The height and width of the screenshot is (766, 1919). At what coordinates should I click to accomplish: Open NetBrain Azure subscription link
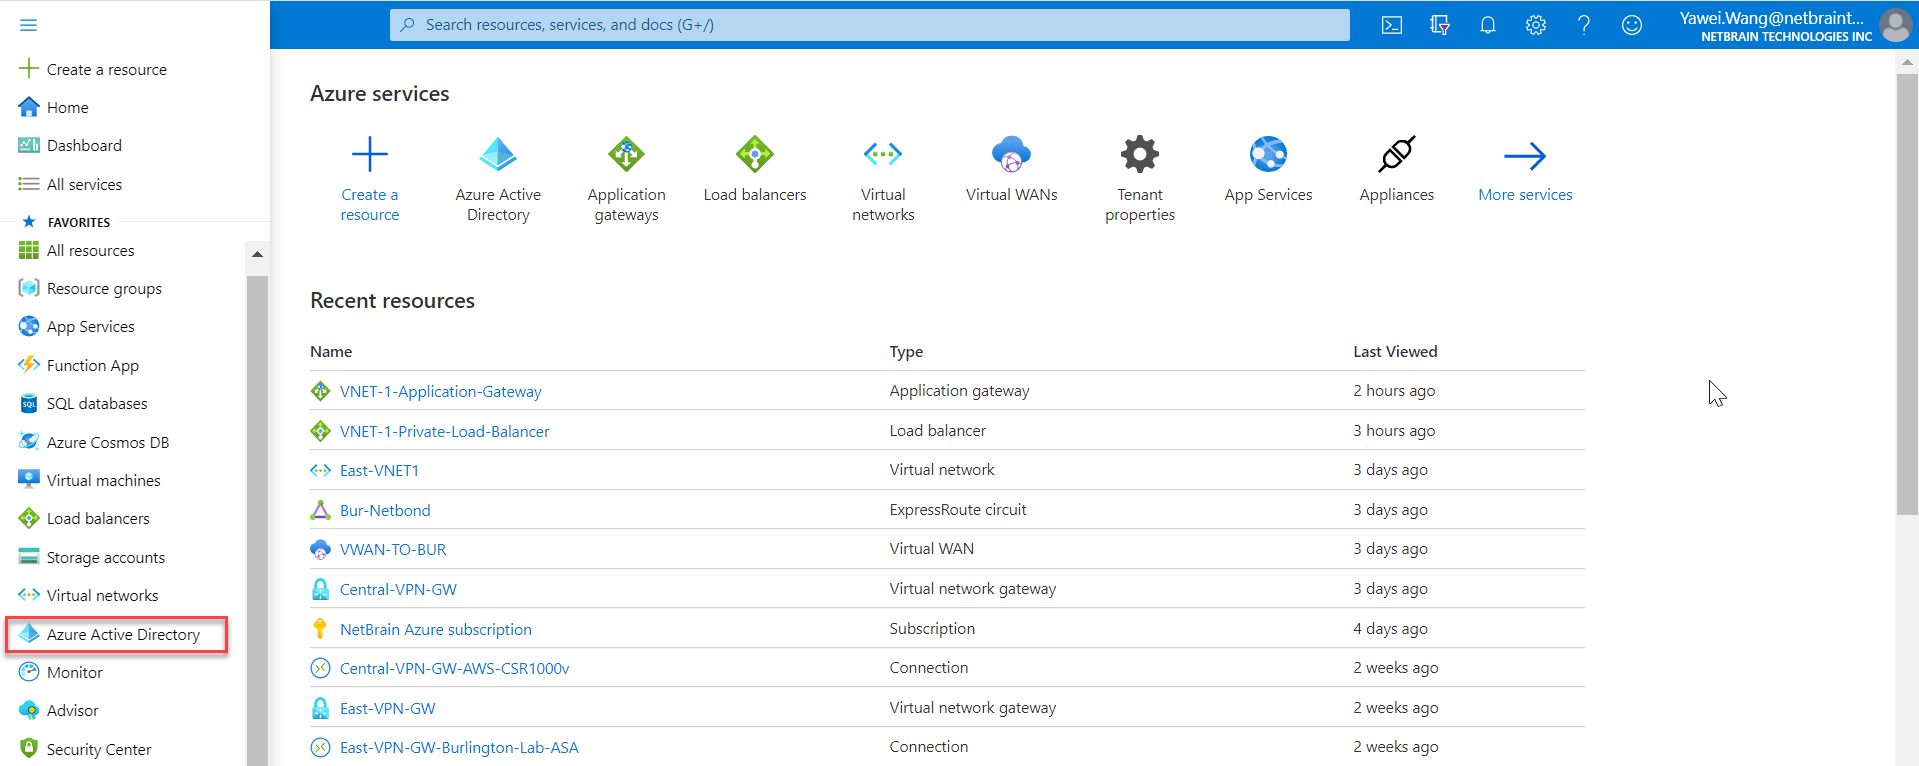(436, 629)
